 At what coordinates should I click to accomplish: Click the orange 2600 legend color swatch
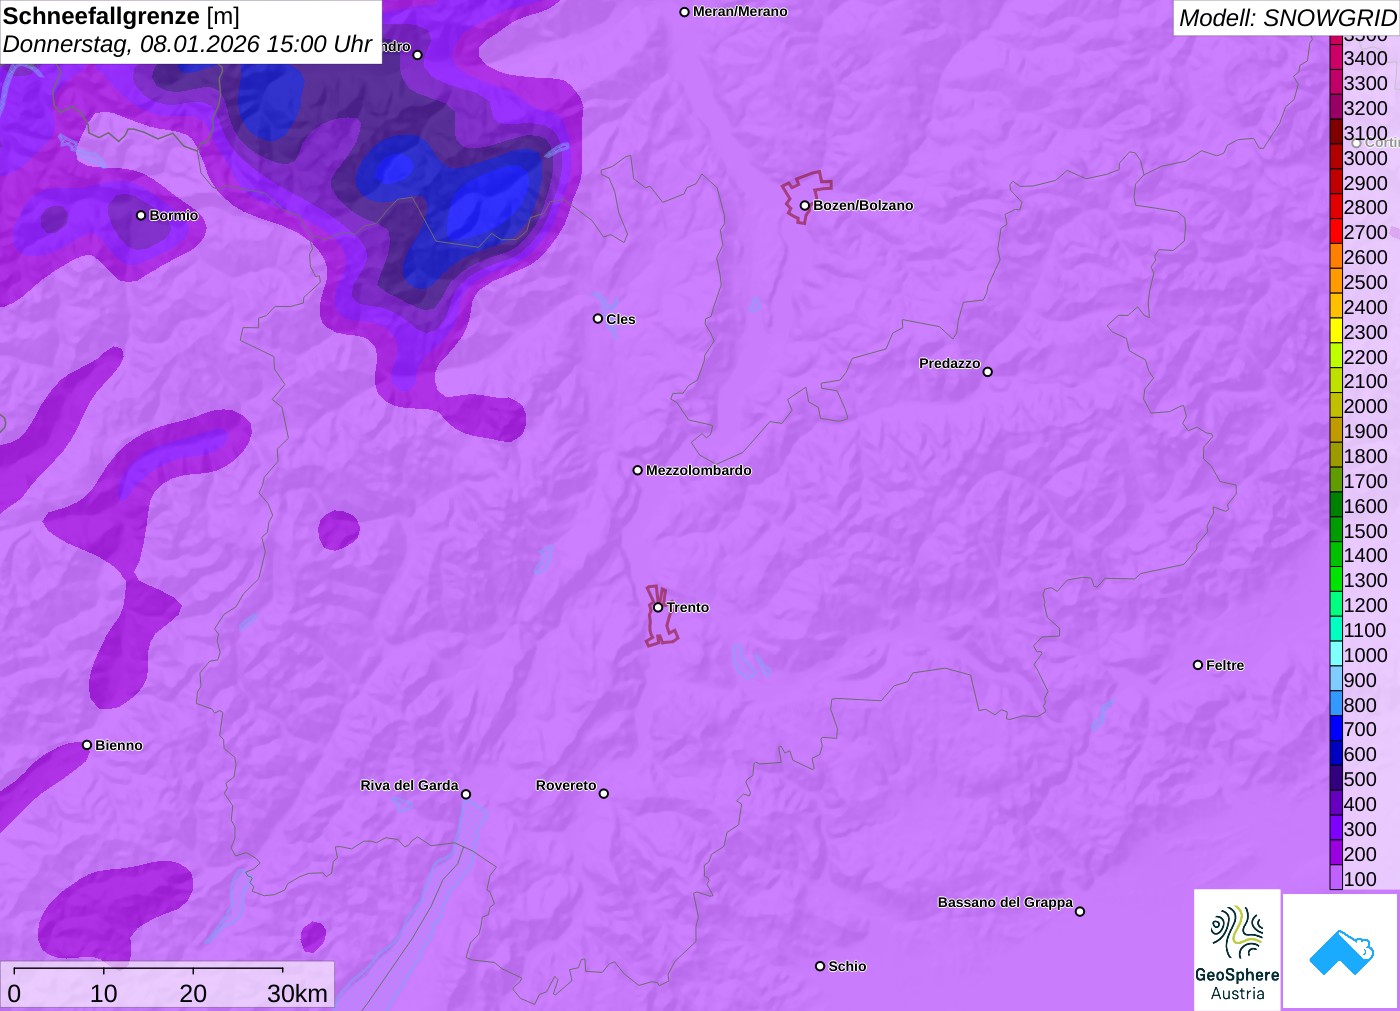(1336, 257)
